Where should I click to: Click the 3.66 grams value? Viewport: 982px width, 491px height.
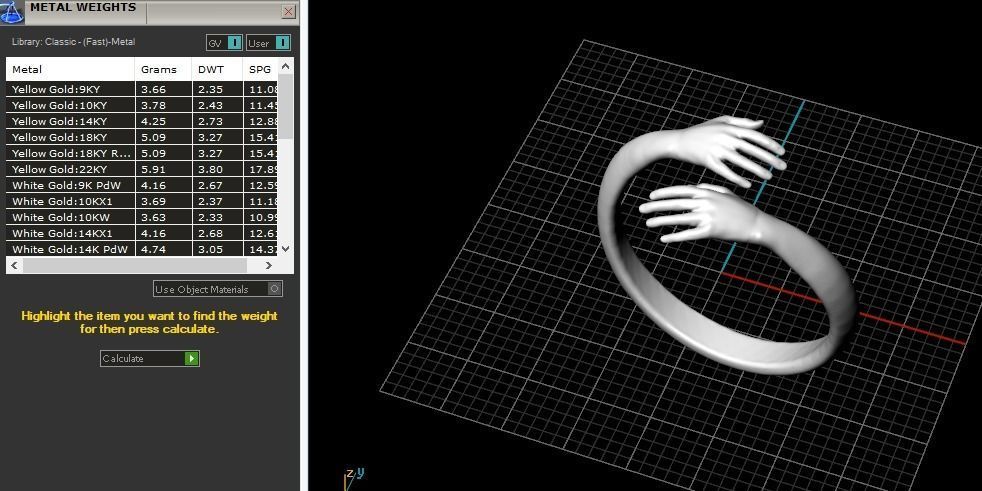tap(153, 90)
